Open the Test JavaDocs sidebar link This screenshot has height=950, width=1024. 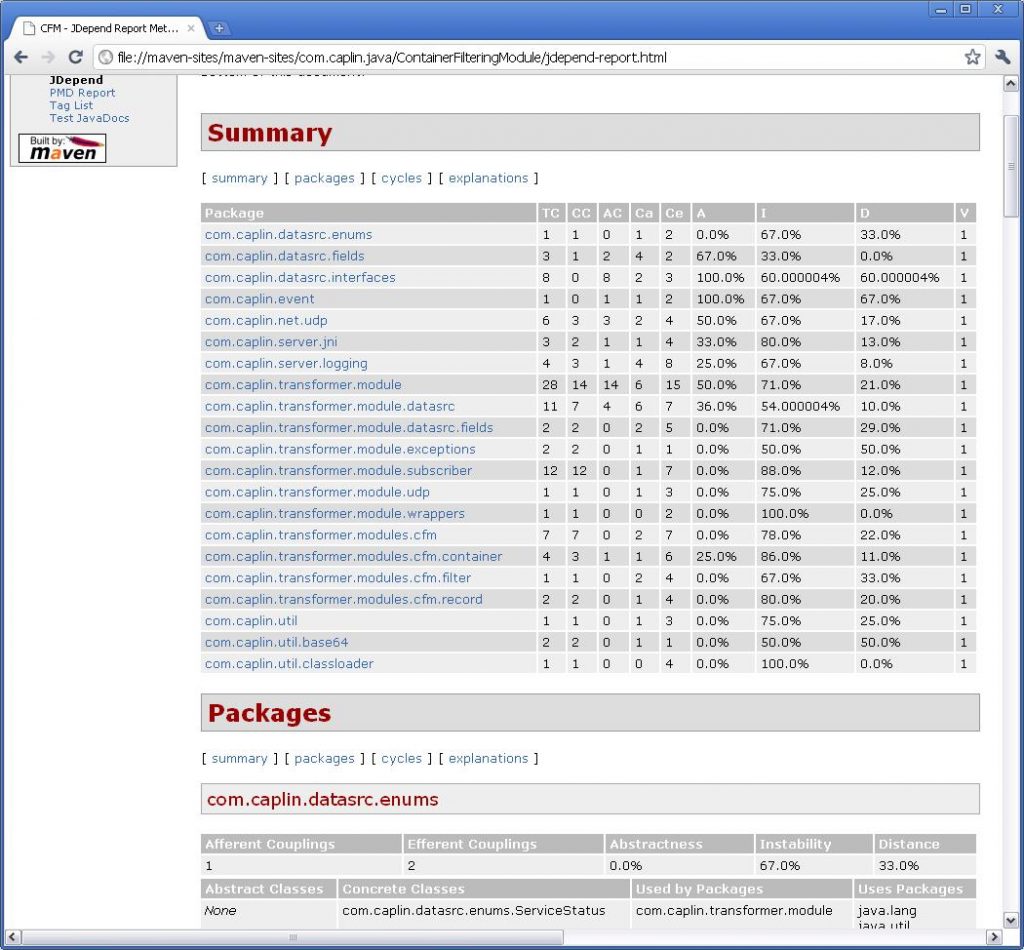point(89,118)
